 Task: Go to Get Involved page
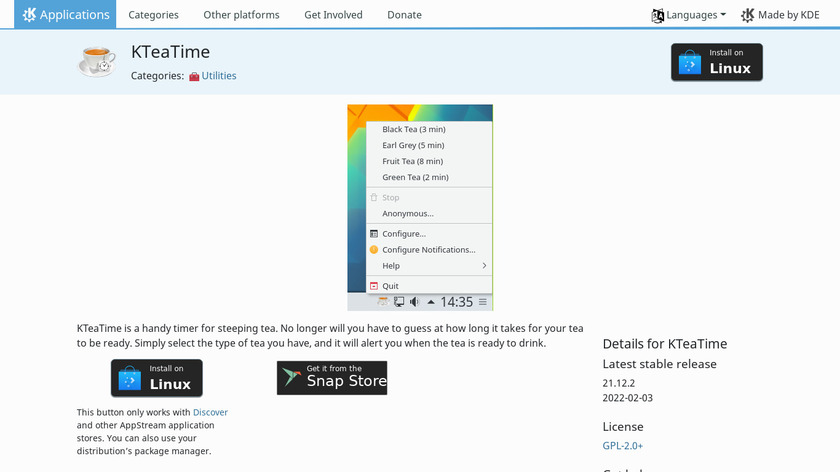click(333, 15)
